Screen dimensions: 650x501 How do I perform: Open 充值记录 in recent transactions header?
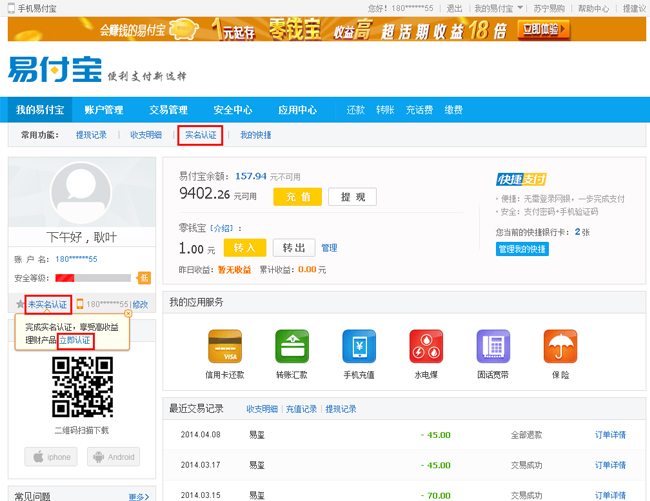pyautogui.click(x=301, y=409)
